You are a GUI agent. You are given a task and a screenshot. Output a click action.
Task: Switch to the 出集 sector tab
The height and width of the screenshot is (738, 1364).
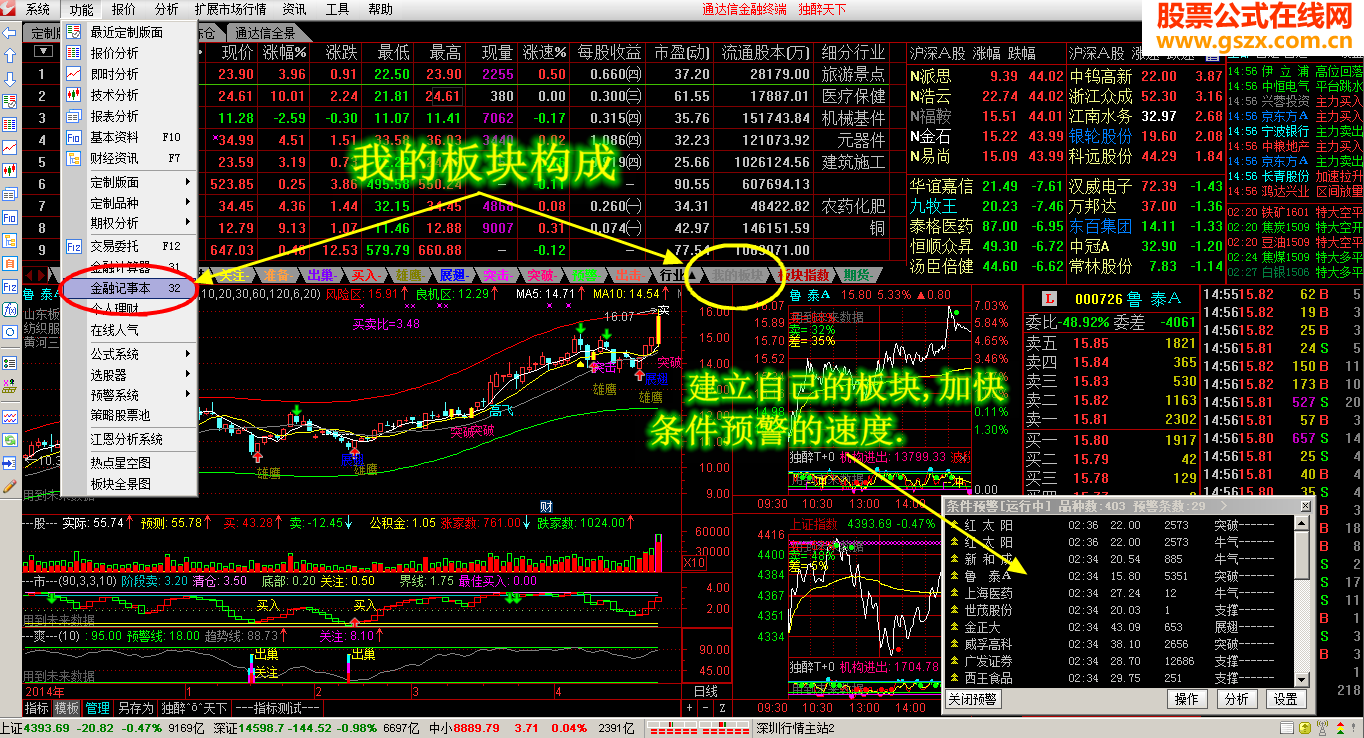[x=323, y=275]
